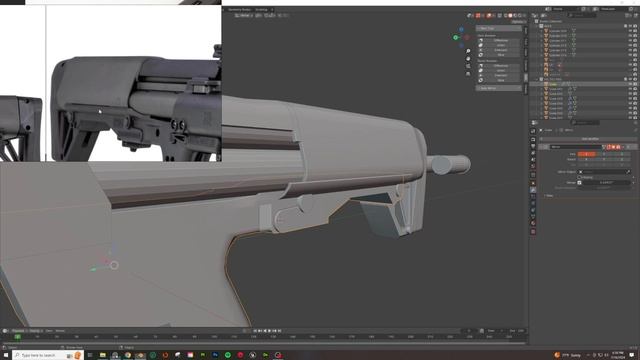Open the Options dropdown in viewport
The height and width of the screenshot is (360, 640).
click(x=518, y=22)
